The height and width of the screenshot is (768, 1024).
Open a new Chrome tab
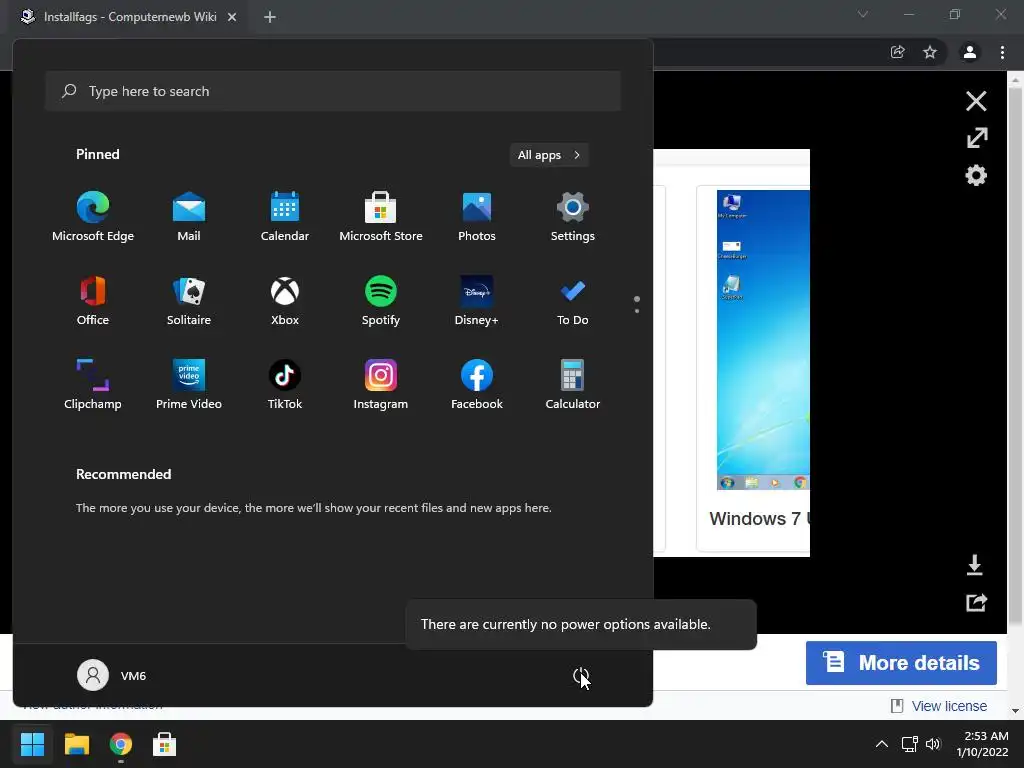click(270, 17)
